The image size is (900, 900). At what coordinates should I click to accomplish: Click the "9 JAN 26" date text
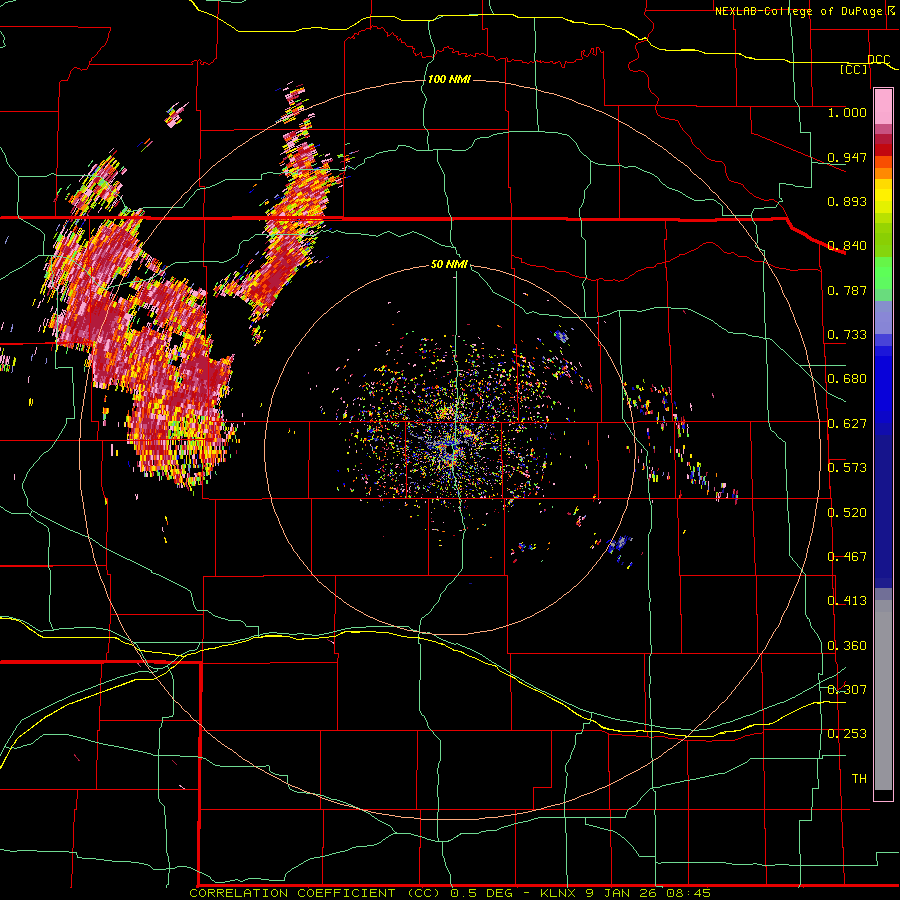tap(621, 893)
